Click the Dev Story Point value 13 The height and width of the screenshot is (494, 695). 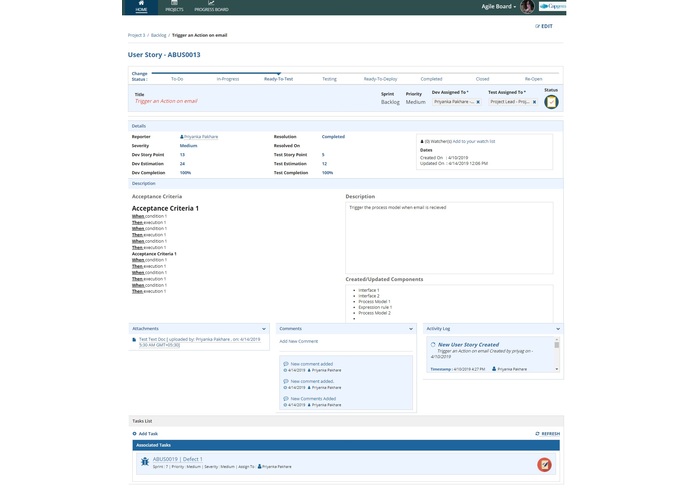pyautogui.click(x=182, y=155)
